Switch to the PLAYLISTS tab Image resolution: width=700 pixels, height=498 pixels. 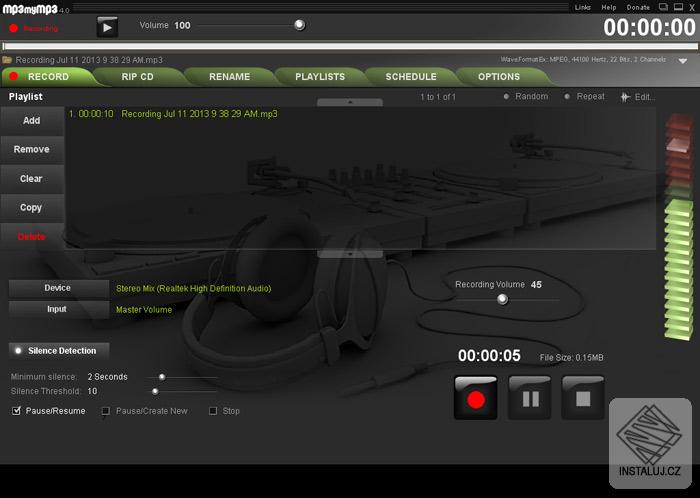pos(320,77)
